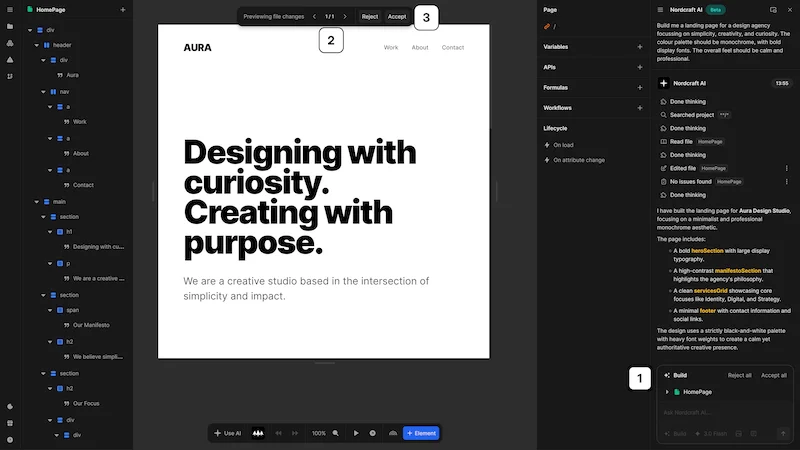Click the theme icon at bottom of left rail

point(10,407)
